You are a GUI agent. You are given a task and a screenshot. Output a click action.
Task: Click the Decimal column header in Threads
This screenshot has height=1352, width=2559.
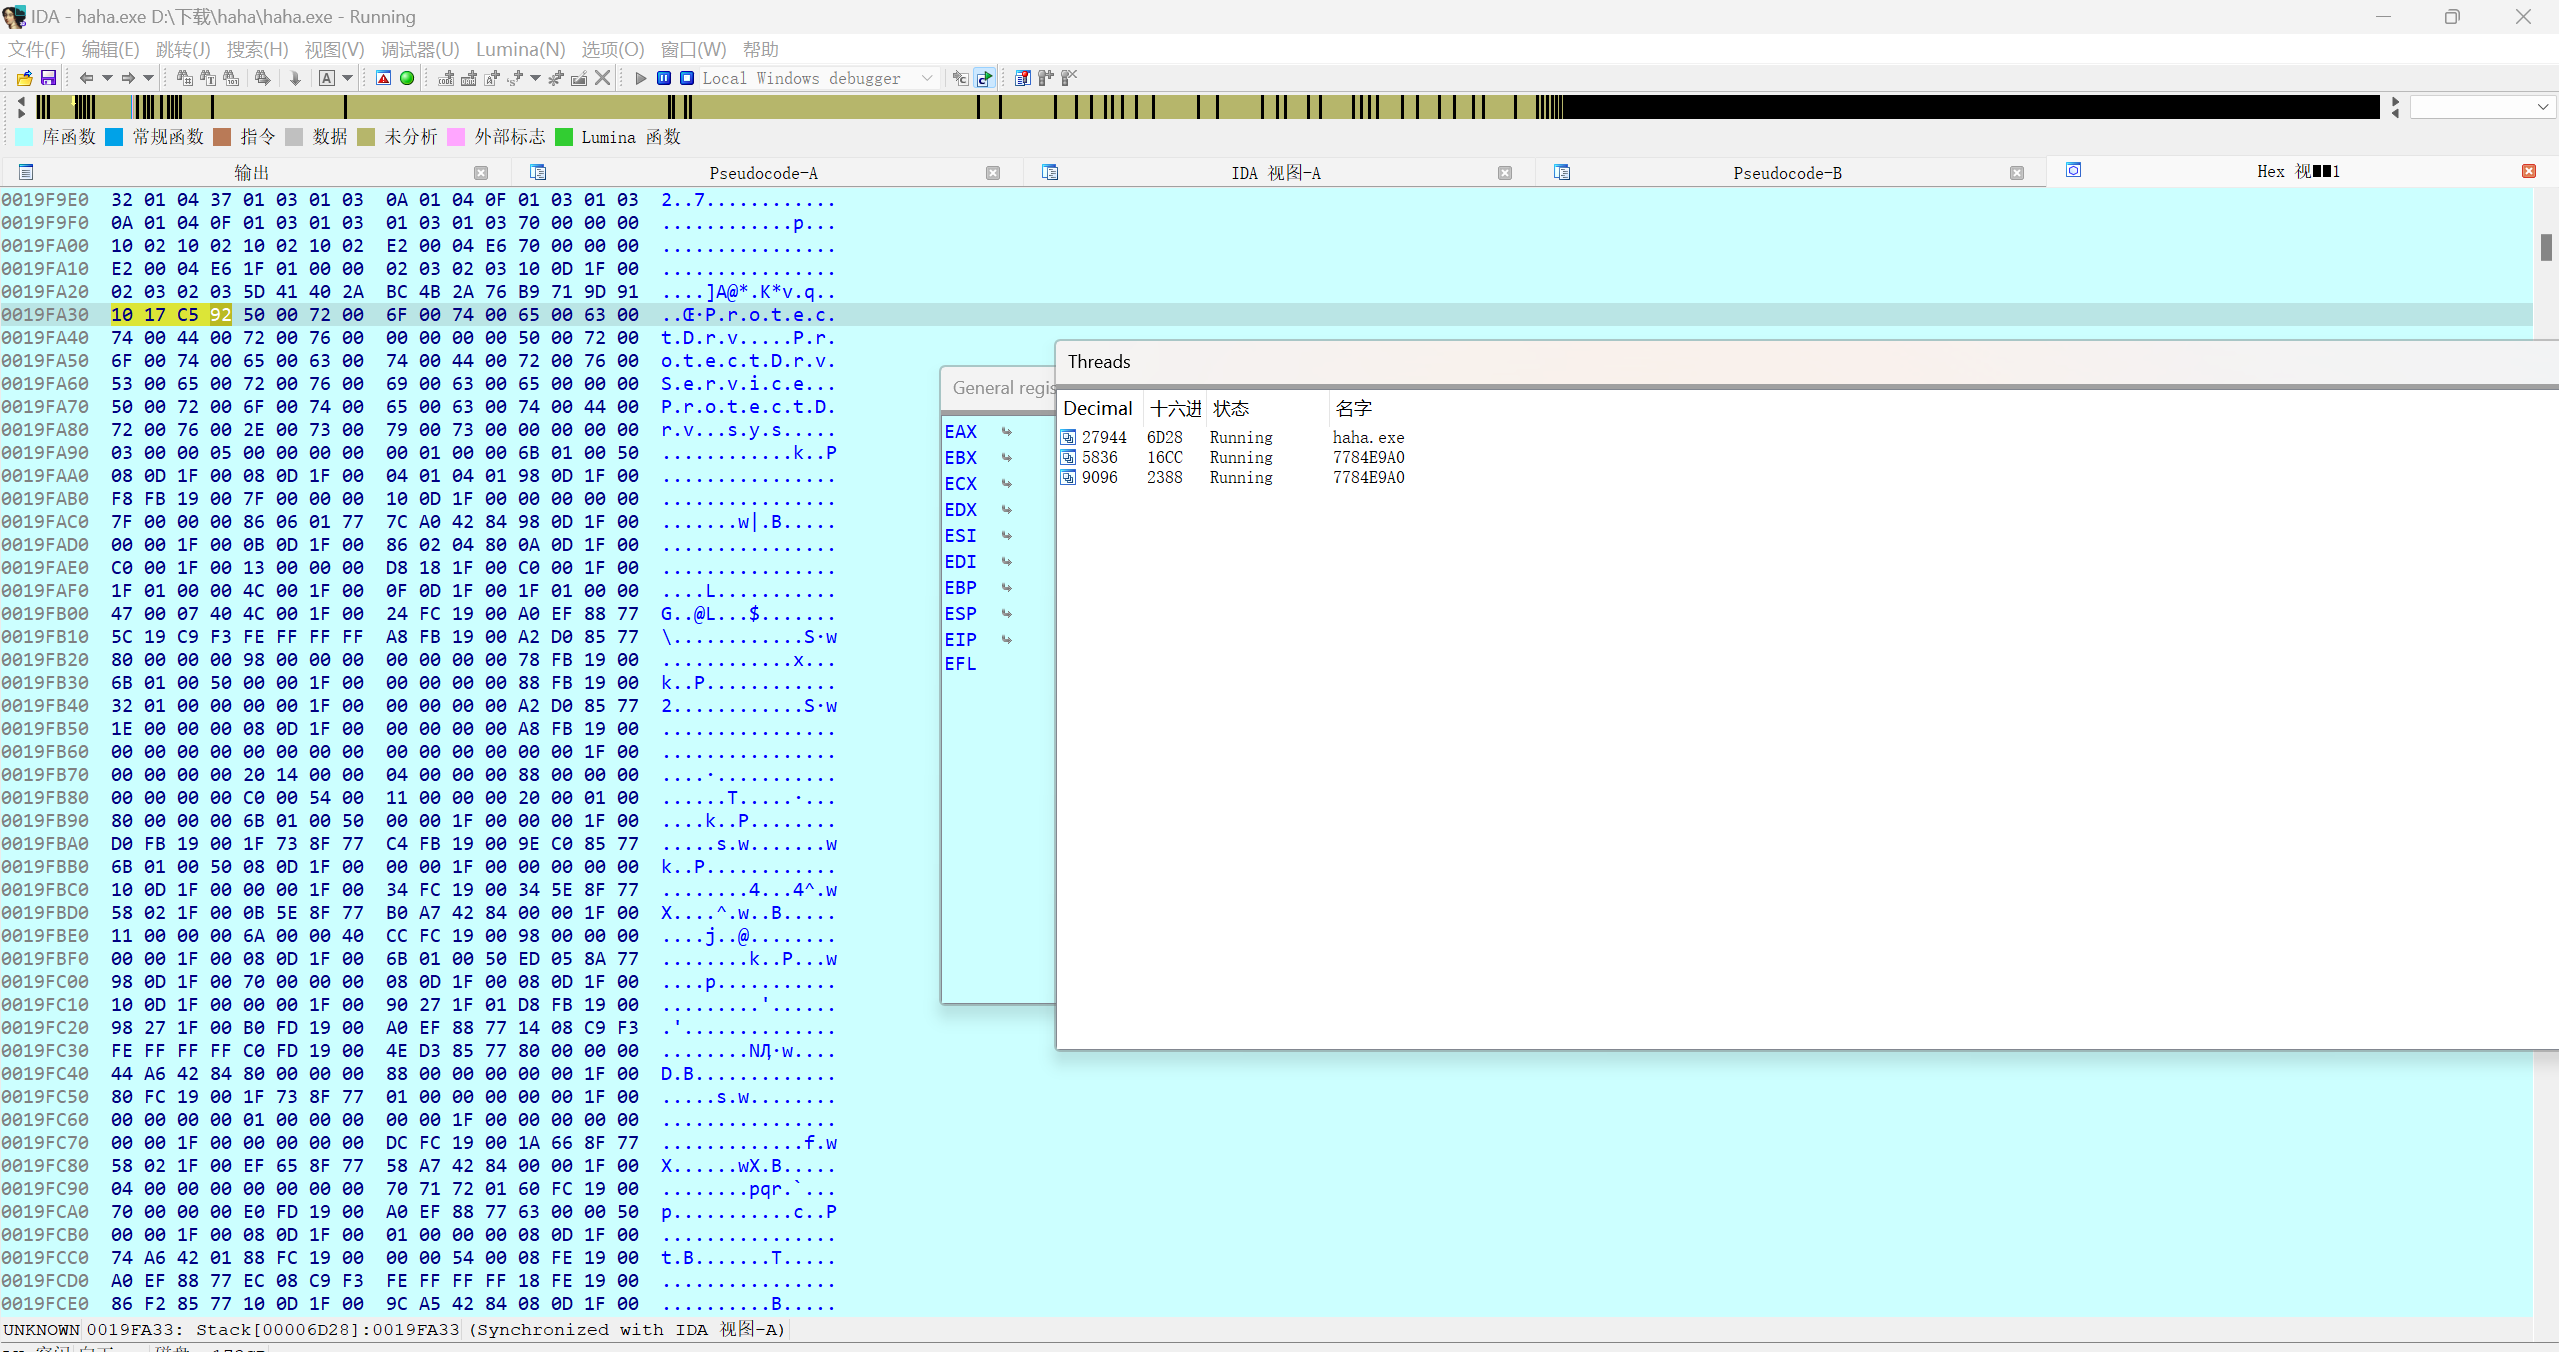1098,408
